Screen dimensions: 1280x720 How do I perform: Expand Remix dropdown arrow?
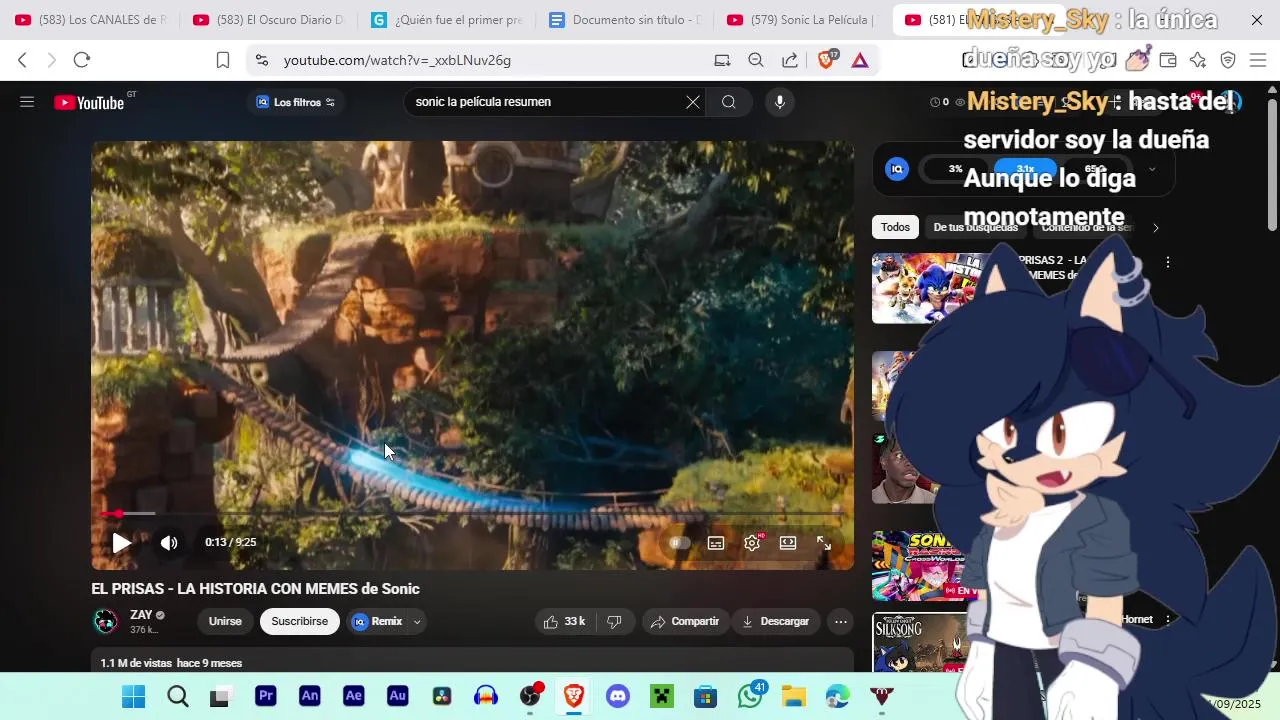(417, 622)
